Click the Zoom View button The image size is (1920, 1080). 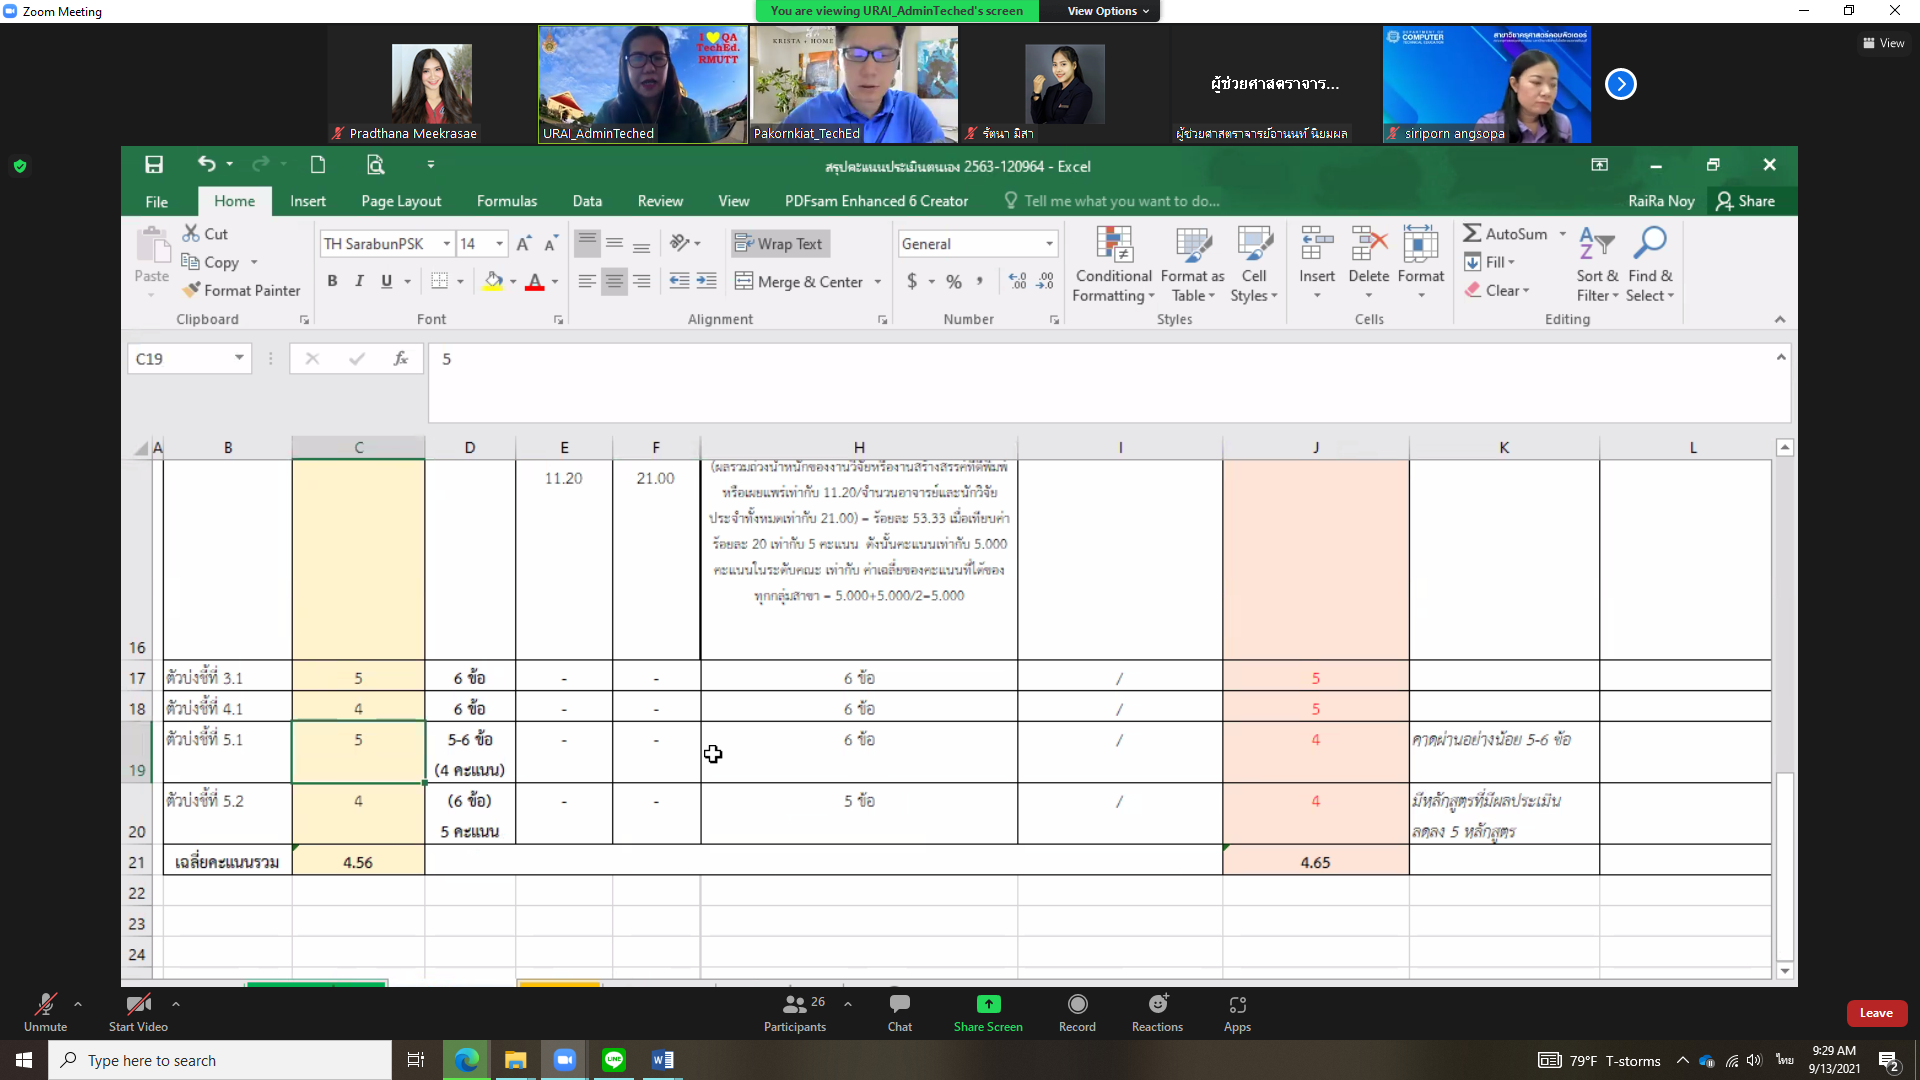[x=1883, y=43]
